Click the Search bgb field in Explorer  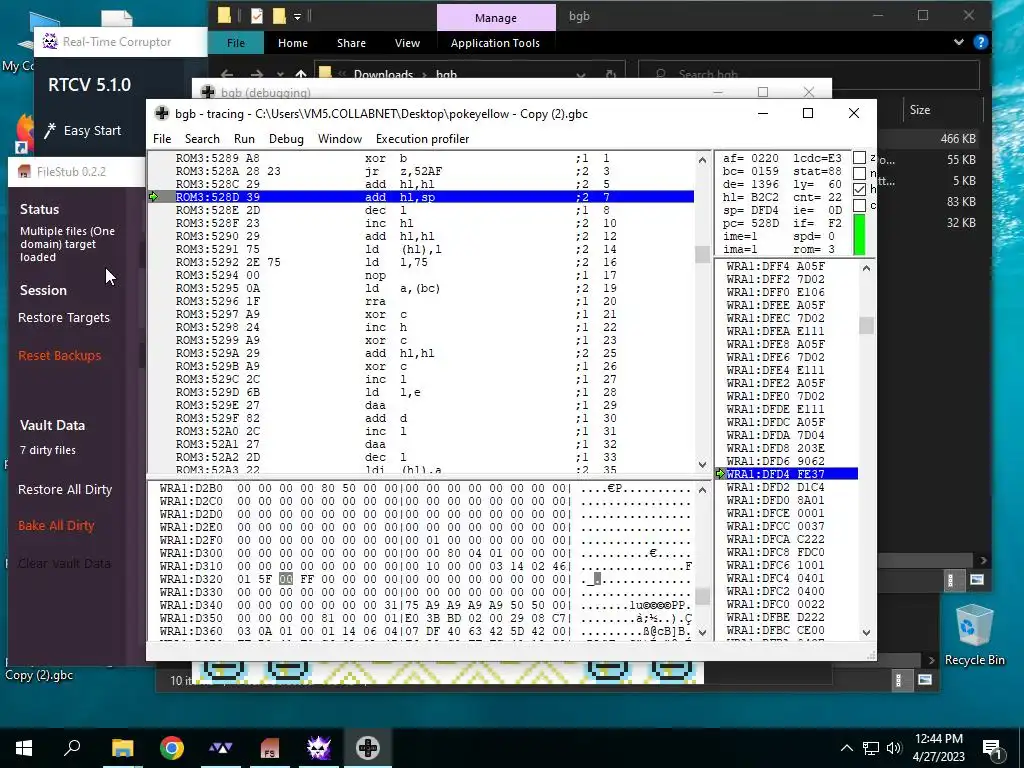[808, 74]
